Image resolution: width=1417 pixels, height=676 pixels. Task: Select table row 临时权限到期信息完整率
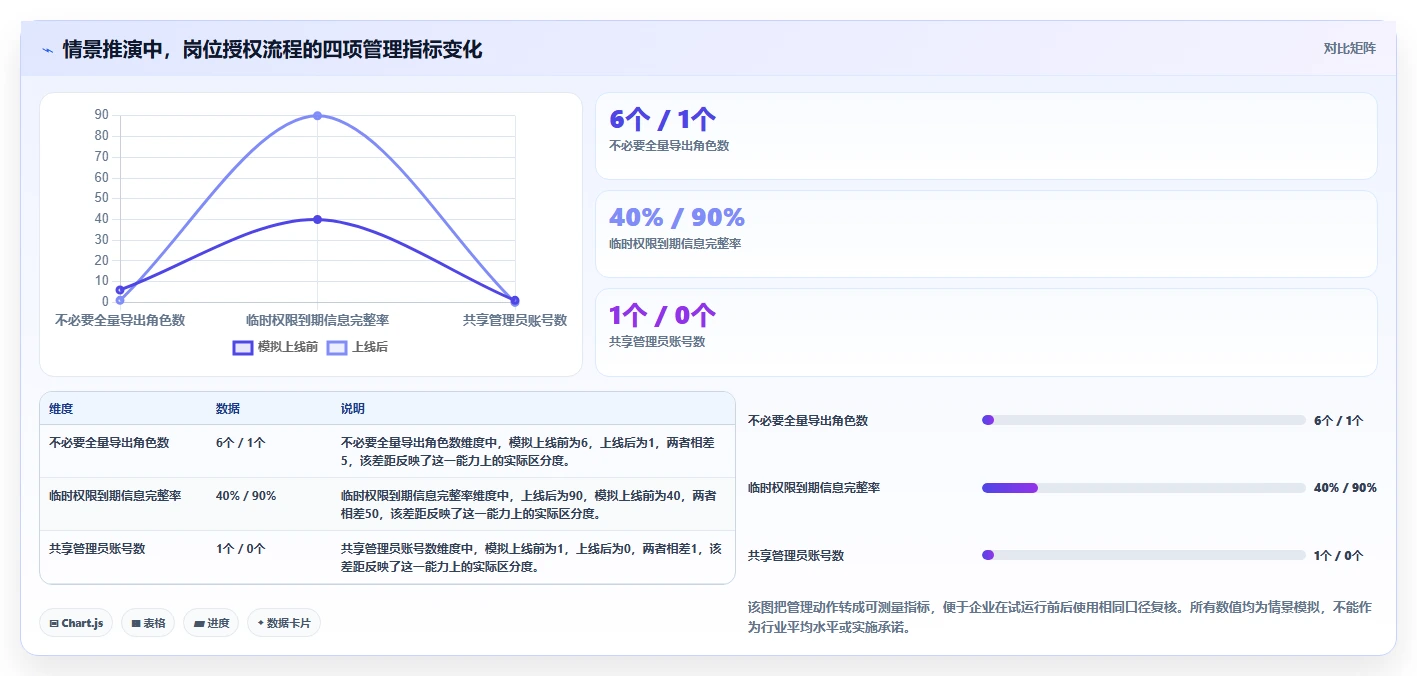(x=387, y=504)
